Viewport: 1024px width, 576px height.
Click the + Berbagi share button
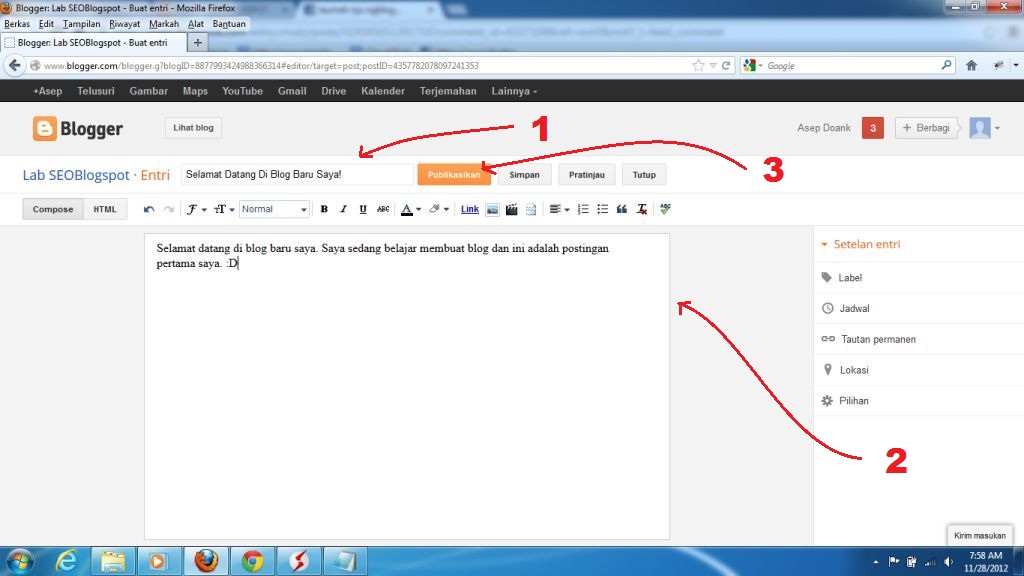tap(926, 128)
